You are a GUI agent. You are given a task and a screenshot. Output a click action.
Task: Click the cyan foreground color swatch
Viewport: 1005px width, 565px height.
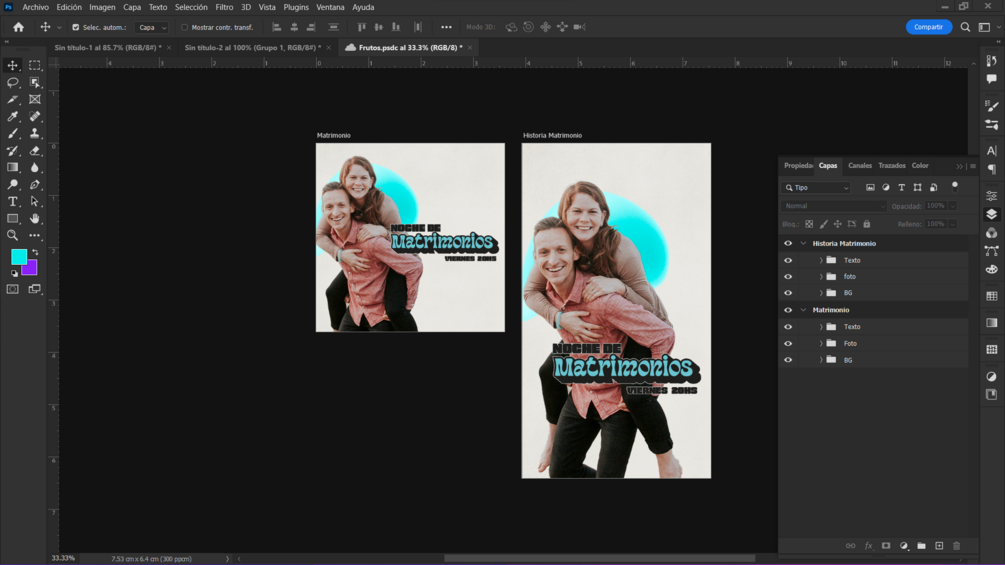coord(18,257)
